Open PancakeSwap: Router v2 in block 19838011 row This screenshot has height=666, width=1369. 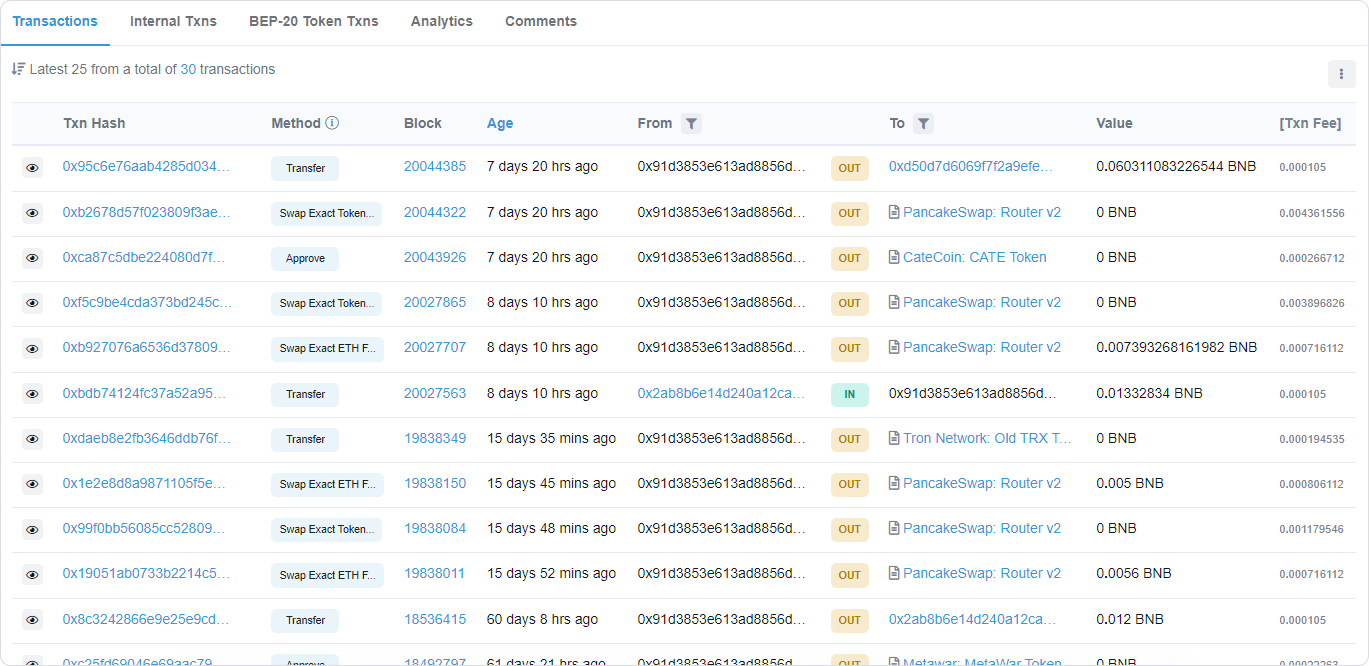coord(982,573)
